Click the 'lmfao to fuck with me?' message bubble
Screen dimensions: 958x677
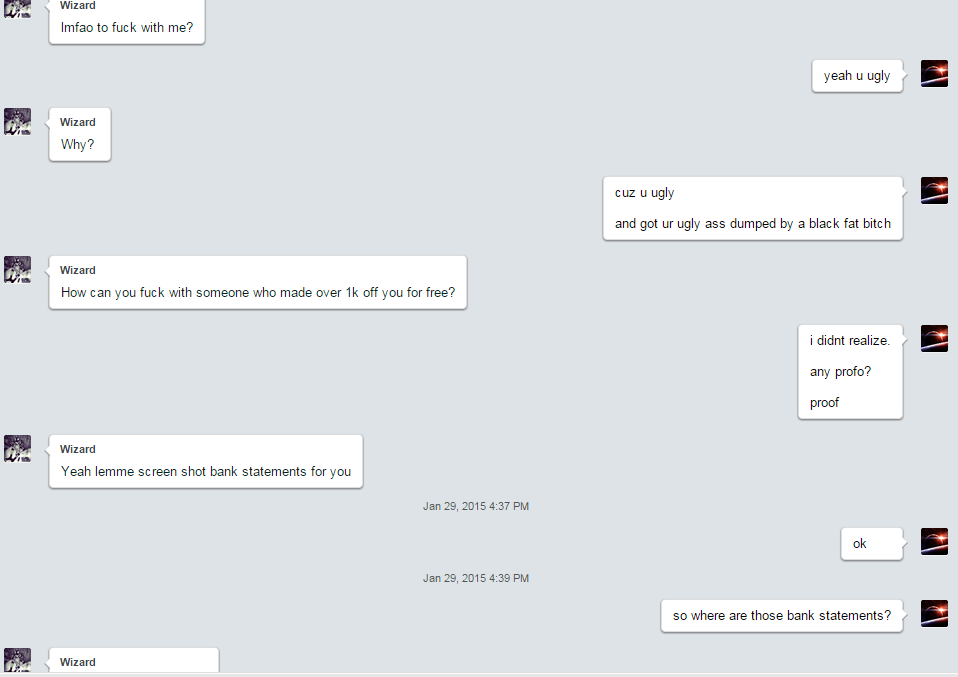(x=126, y=22)
